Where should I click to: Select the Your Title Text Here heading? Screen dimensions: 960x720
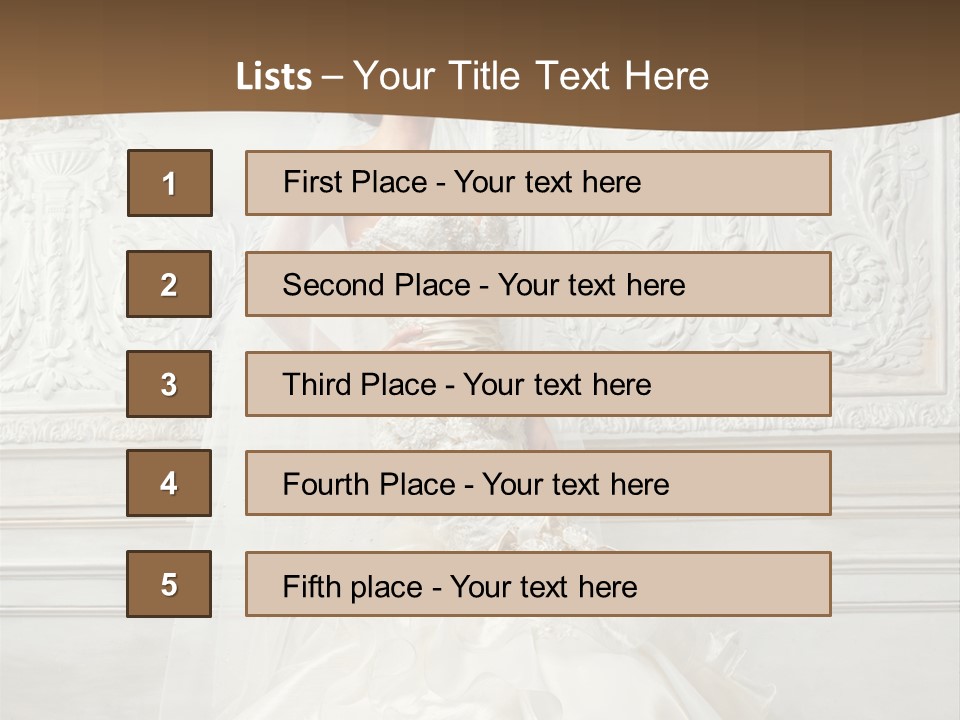[531, 76]
